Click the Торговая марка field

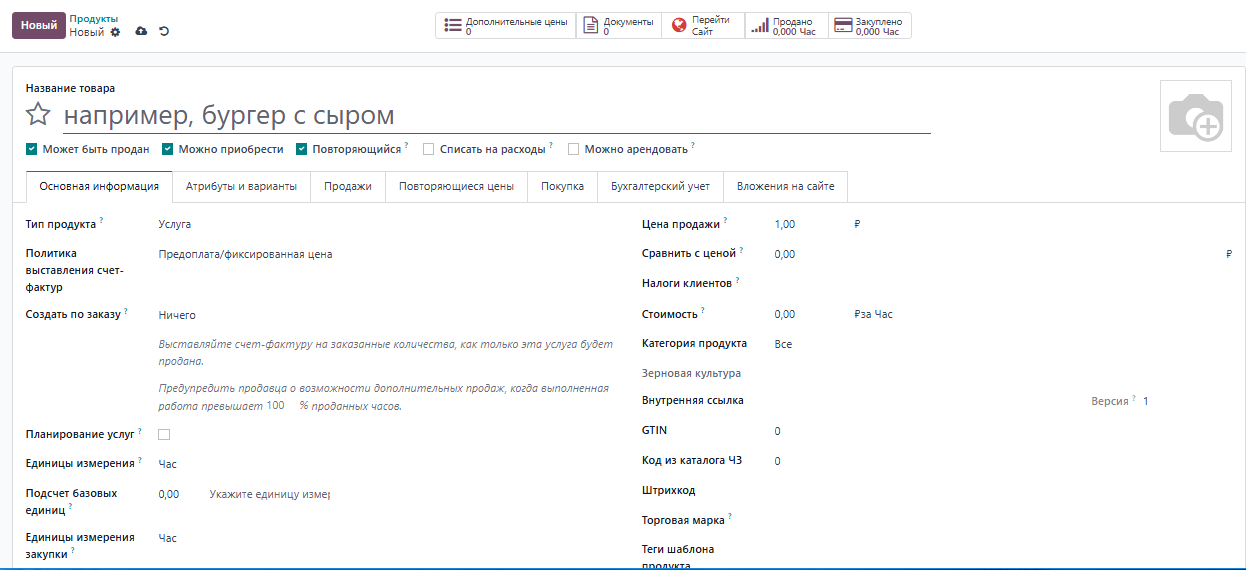[1003, 520]
